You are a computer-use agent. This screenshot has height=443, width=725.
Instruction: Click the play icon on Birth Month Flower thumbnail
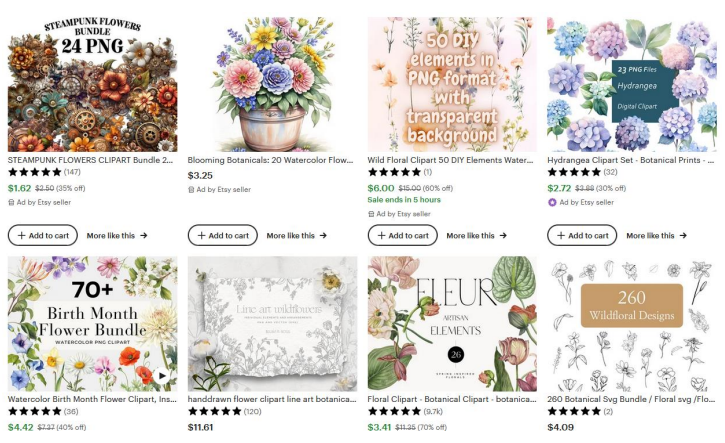162,375
